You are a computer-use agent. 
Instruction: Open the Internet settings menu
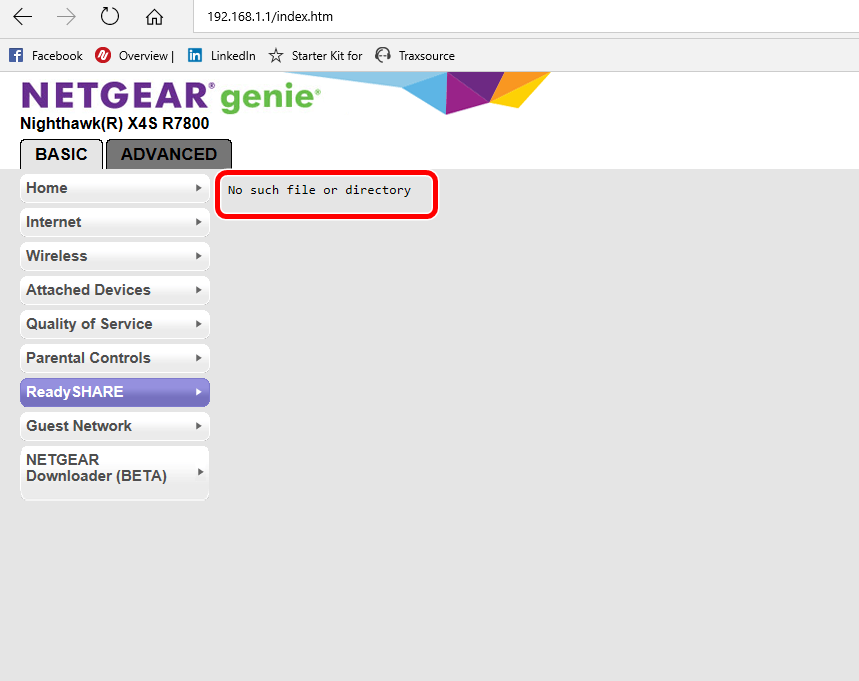(x=115, y=222)
